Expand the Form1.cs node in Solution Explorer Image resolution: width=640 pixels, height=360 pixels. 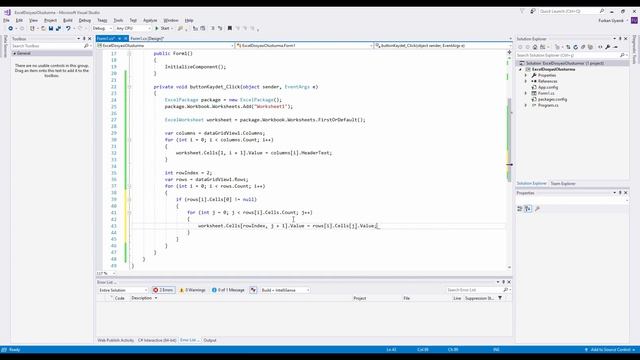pos(526,93)
